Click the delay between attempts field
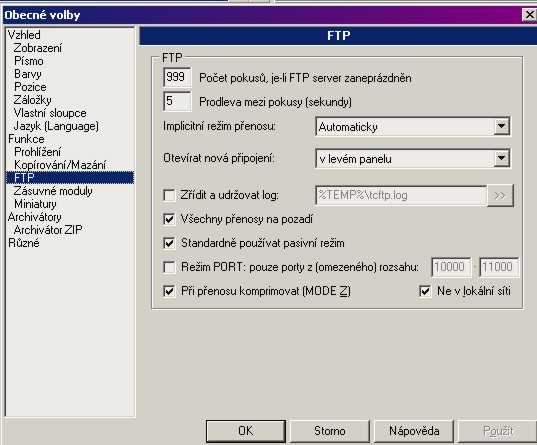The image size is (537, 445). click(x=177, y=101)
